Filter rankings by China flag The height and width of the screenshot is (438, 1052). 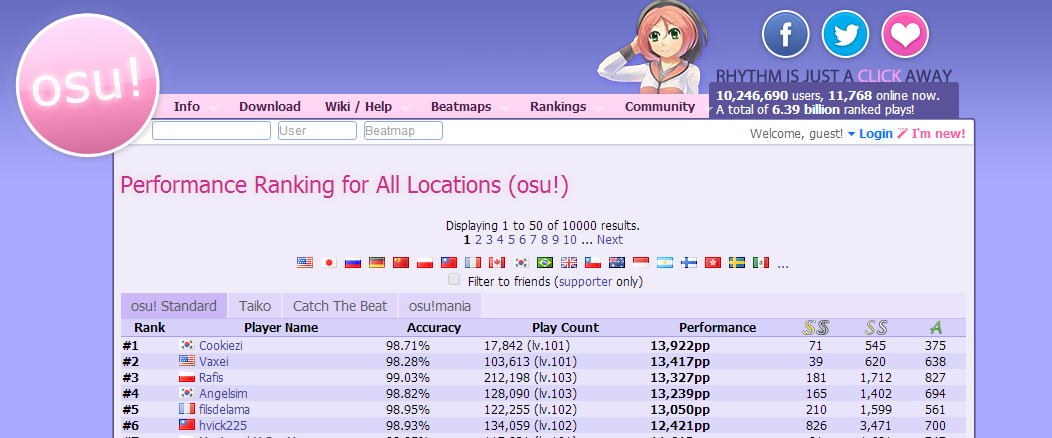[401, 263]
